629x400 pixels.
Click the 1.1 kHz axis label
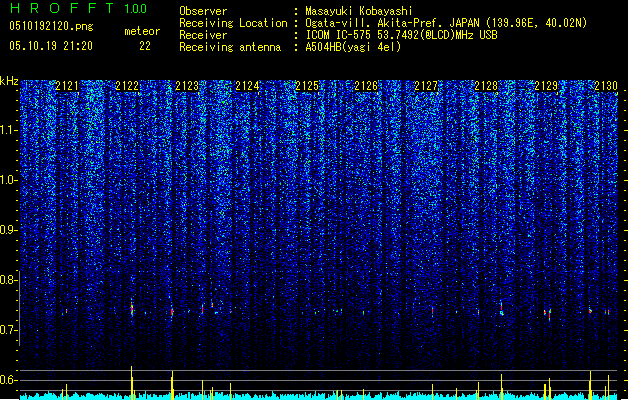9,130
